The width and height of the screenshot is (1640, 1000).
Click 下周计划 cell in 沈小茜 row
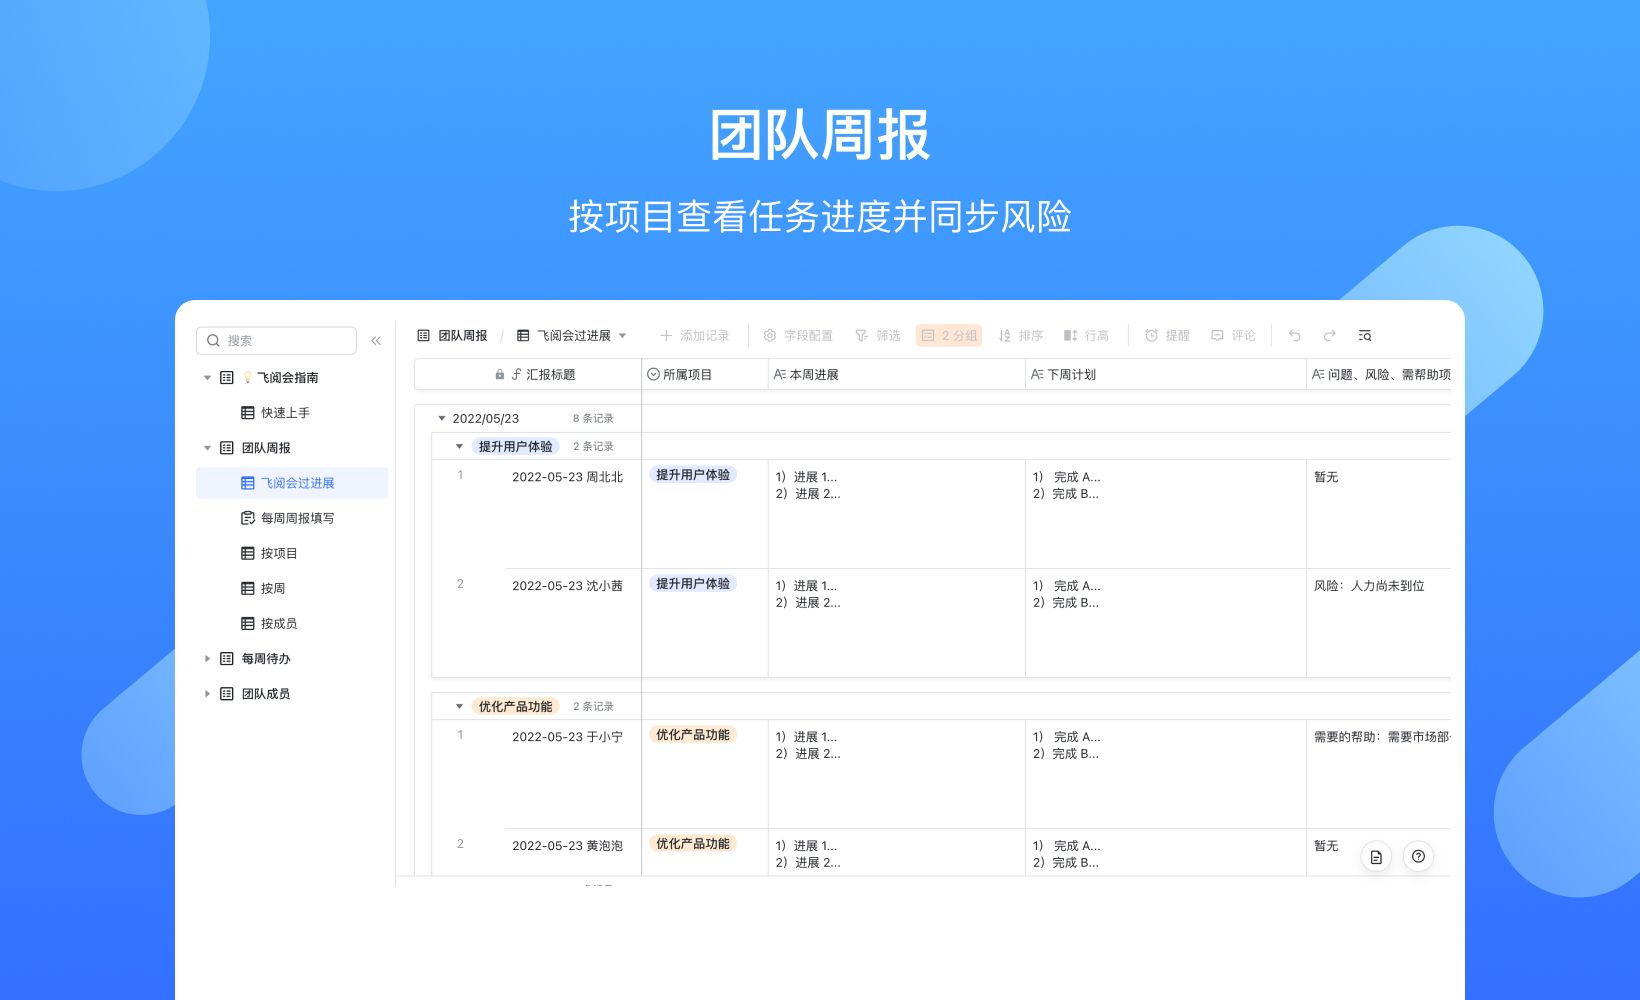click(1166, 623)
